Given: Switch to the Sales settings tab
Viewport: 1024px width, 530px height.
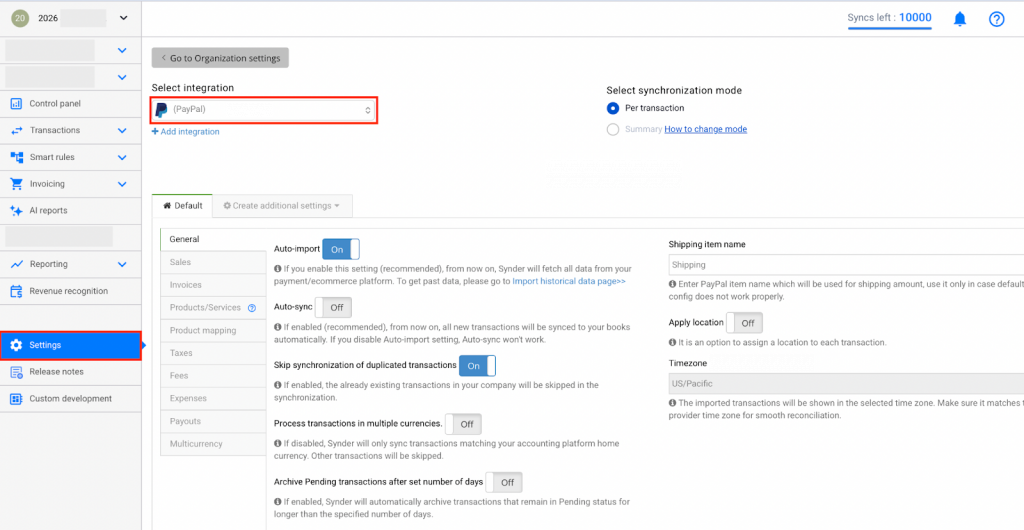Looking at the screenshot, I should [x=181, y=262].
